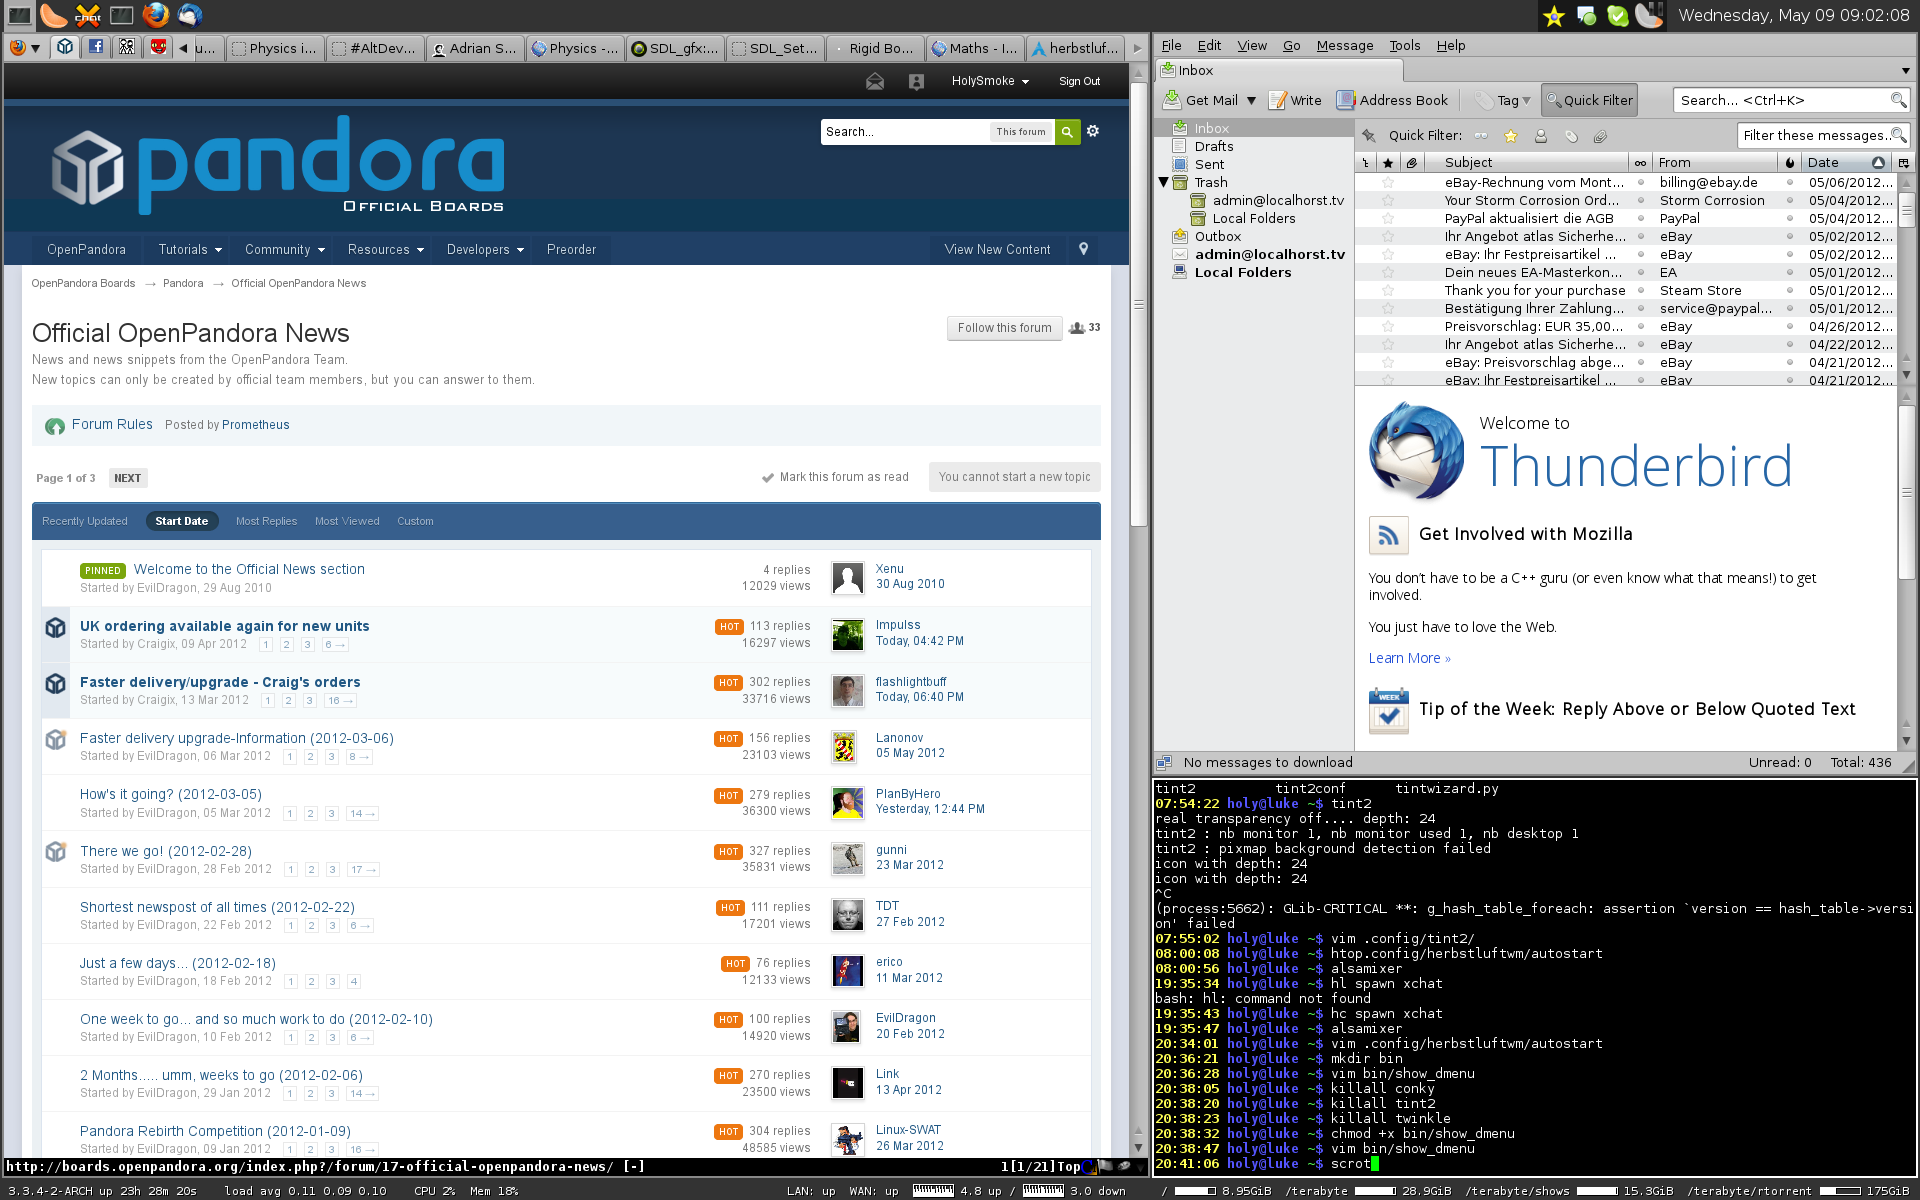Click Write to compose a message
The height and width of the screenshot is (1200, 1920).
1295,100
